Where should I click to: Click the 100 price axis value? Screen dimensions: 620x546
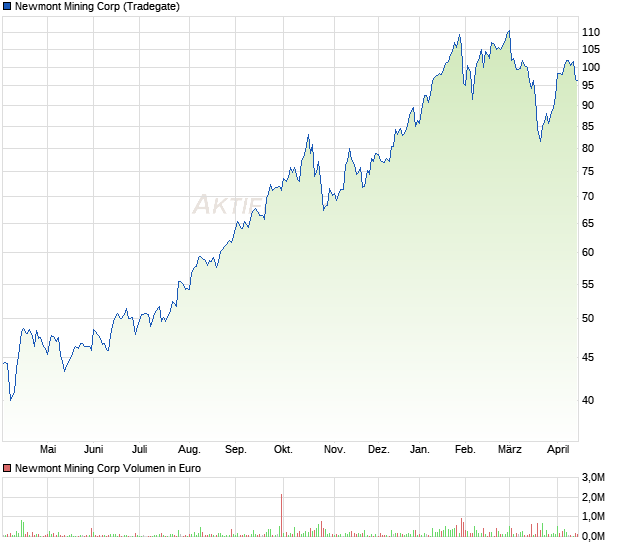591,67
